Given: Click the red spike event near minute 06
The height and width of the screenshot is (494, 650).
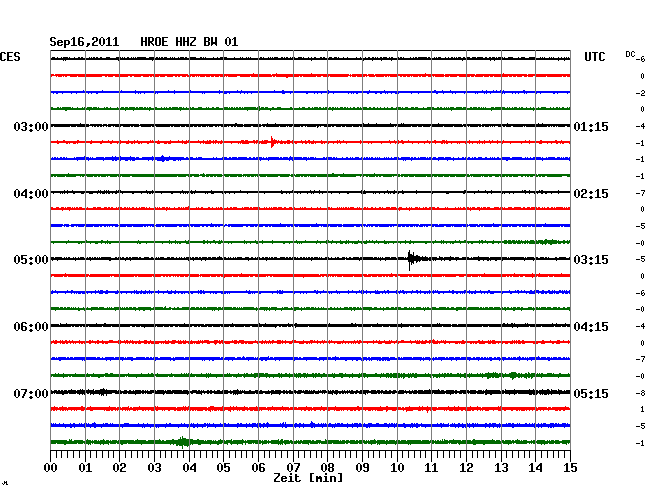Looking at the screenshot, I should pos(273,142).
